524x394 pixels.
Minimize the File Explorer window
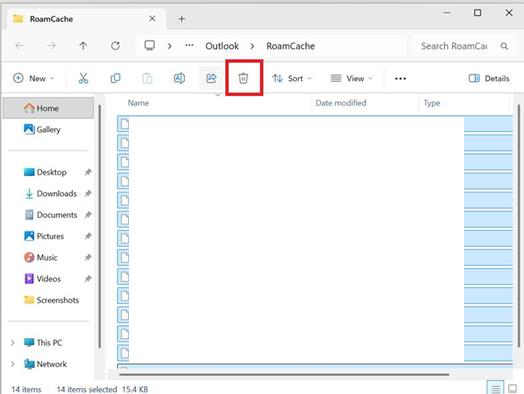(447, 13)
